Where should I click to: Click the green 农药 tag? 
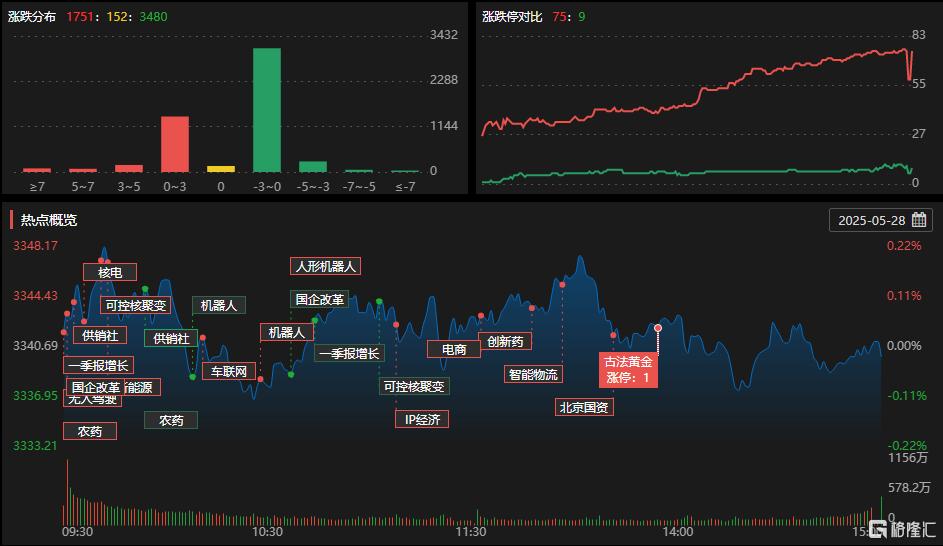point(171,420)
